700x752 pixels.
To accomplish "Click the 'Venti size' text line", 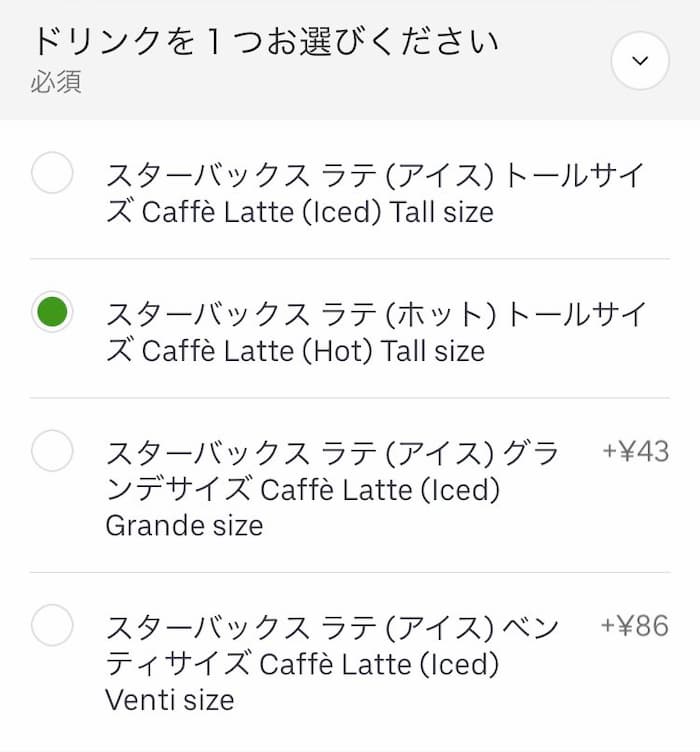I will [169, 700].
